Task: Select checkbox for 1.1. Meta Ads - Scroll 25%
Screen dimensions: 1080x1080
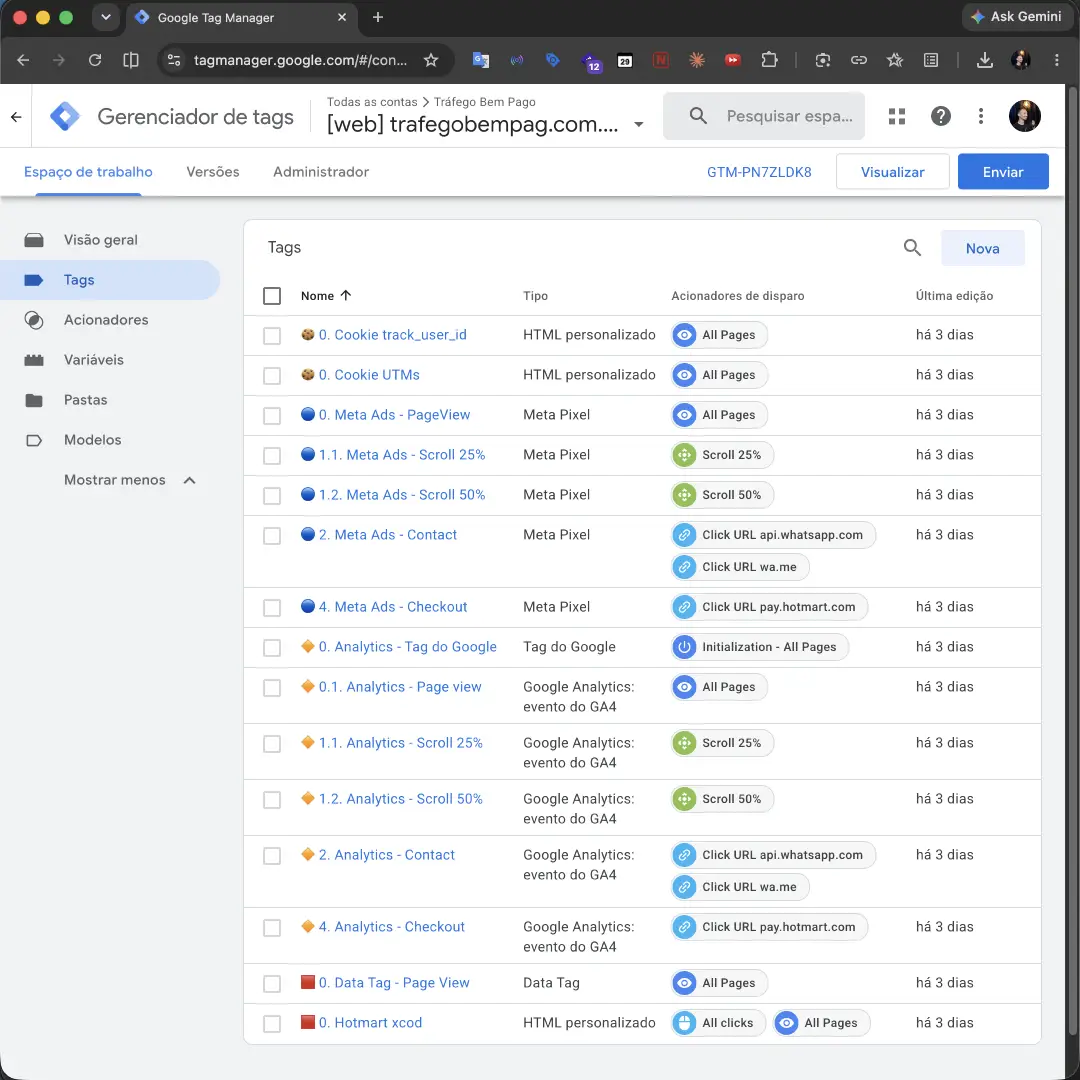Action: point(272,455)
